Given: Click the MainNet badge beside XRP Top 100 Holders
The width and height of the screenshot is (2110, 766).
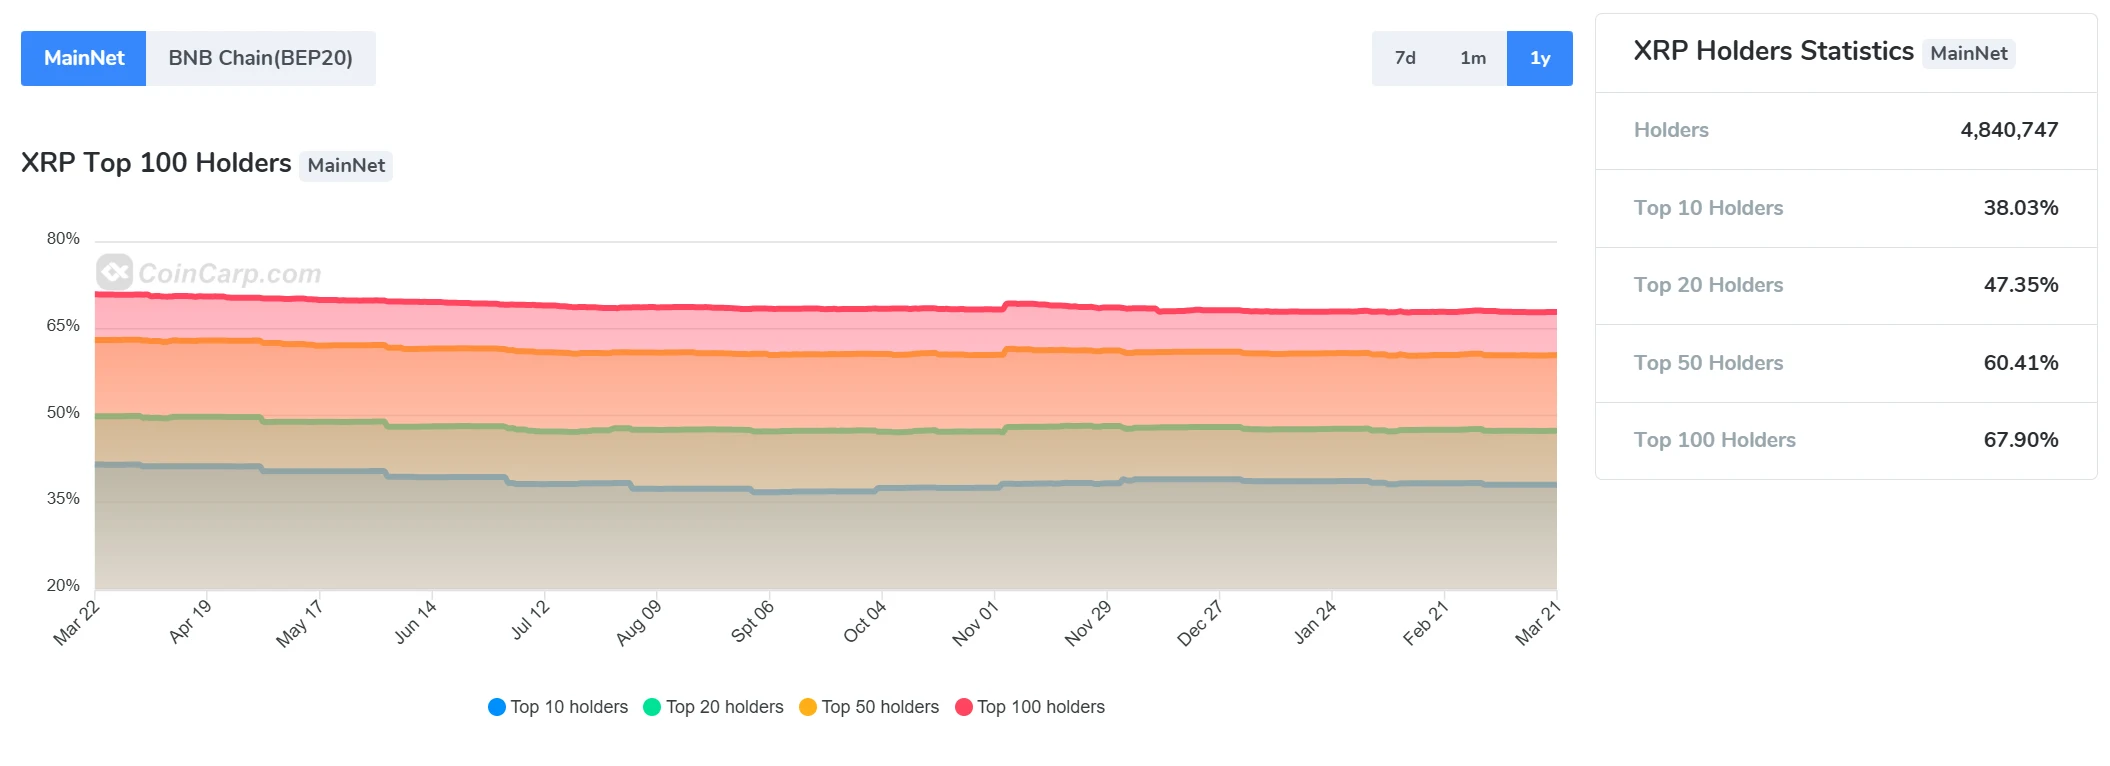Looking at the screenshot, I should click(346, 166).
